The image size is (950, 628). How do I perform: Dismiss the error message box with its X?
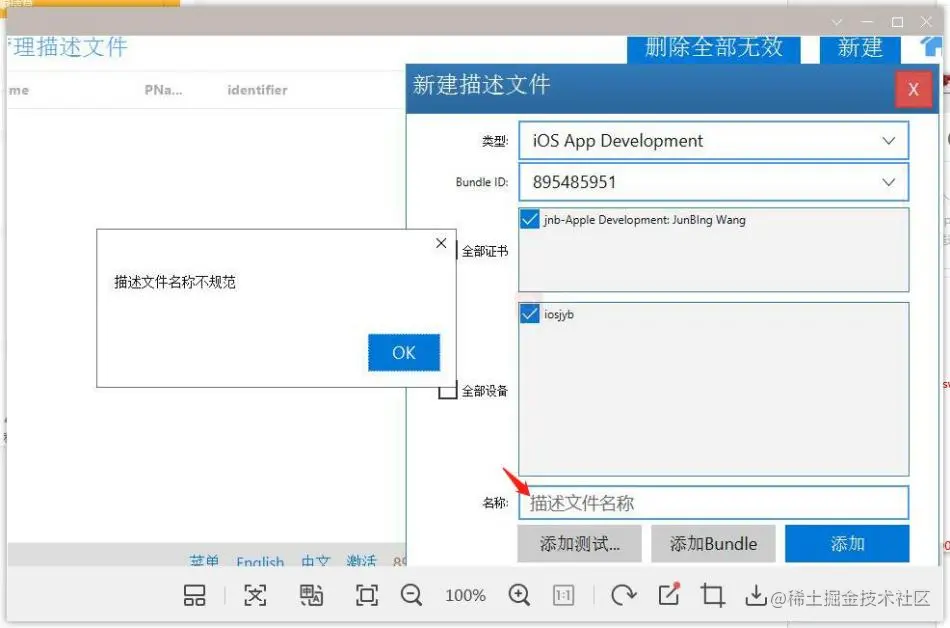(x=441, y=243)
